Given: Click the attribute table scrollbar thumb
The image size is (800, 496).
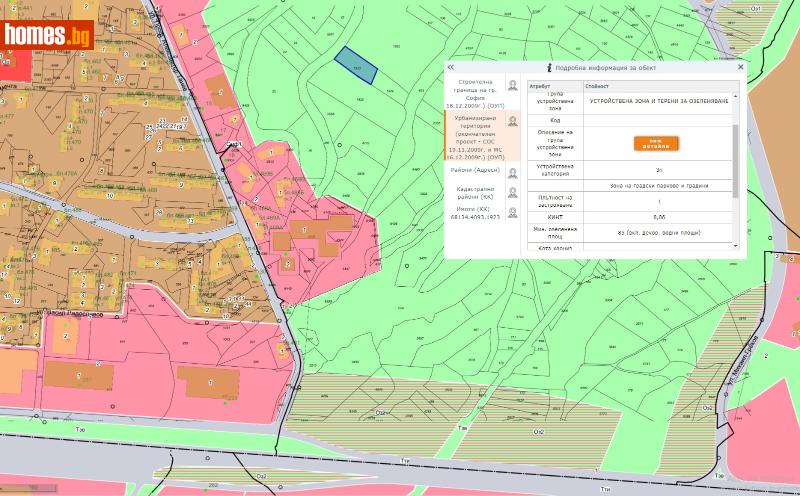Looking at the screenshot, I should click(x=737, y=160).
